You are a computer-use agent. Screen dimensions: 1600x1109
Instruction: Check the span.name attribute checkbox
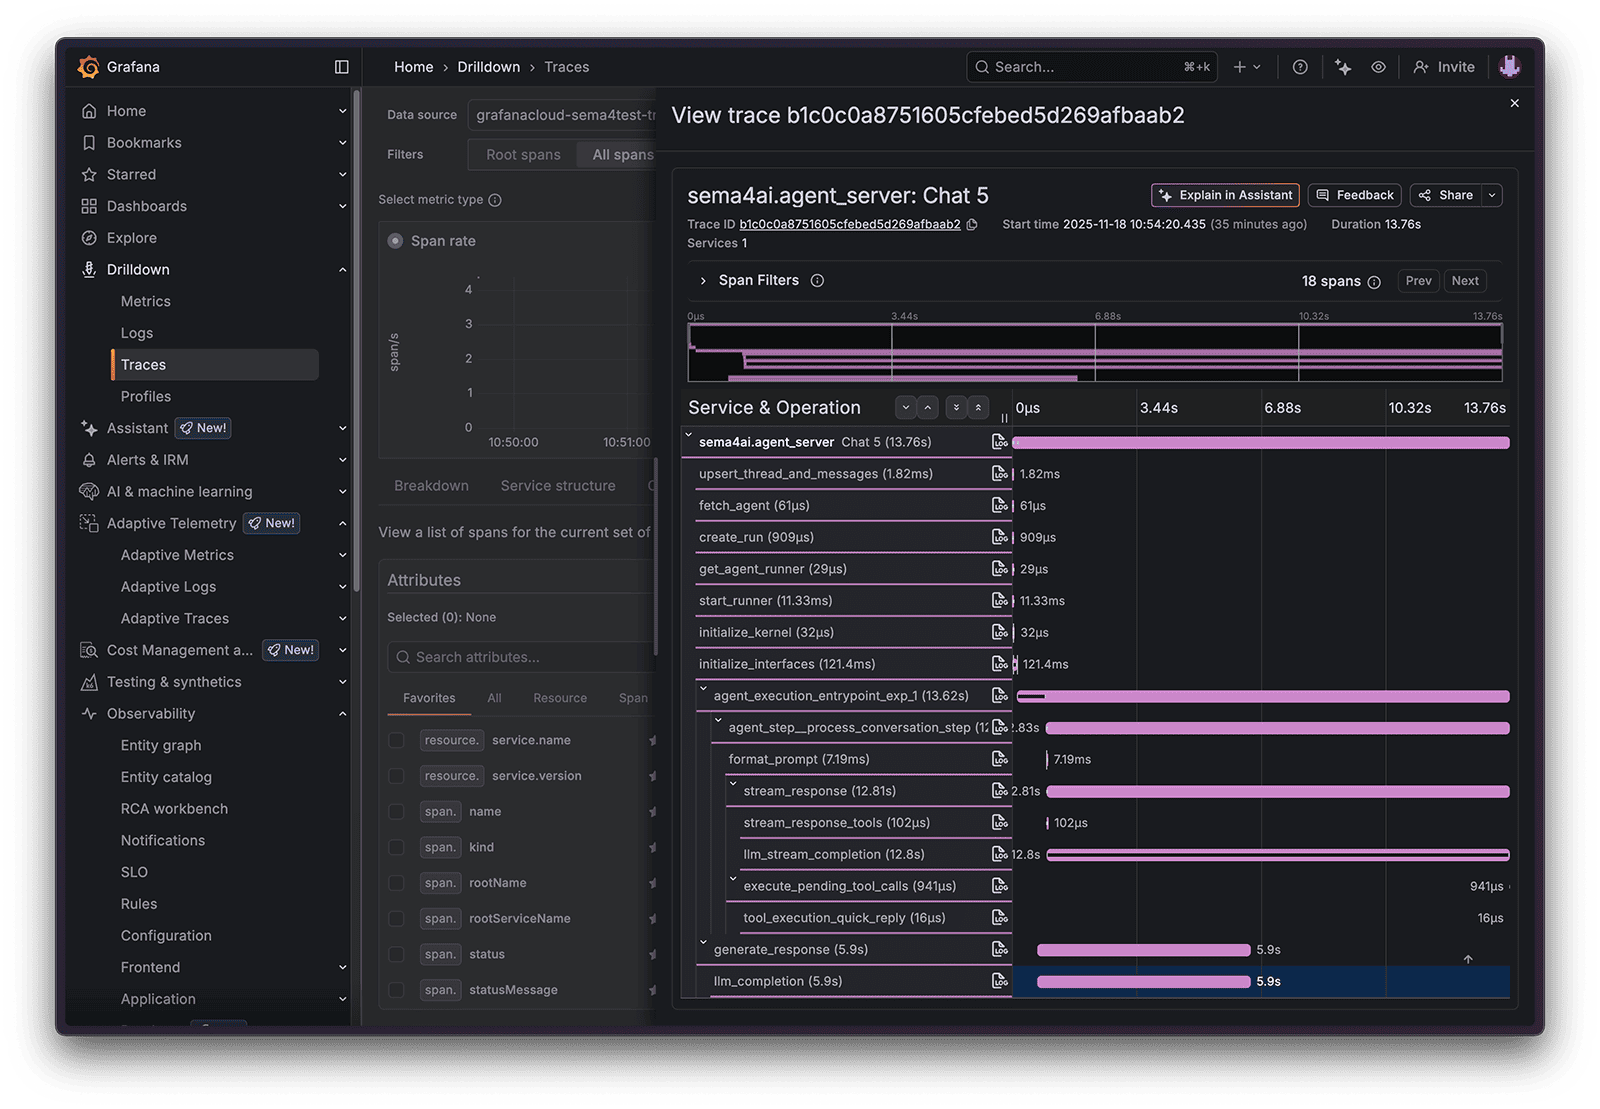click(x=396, y=811)
